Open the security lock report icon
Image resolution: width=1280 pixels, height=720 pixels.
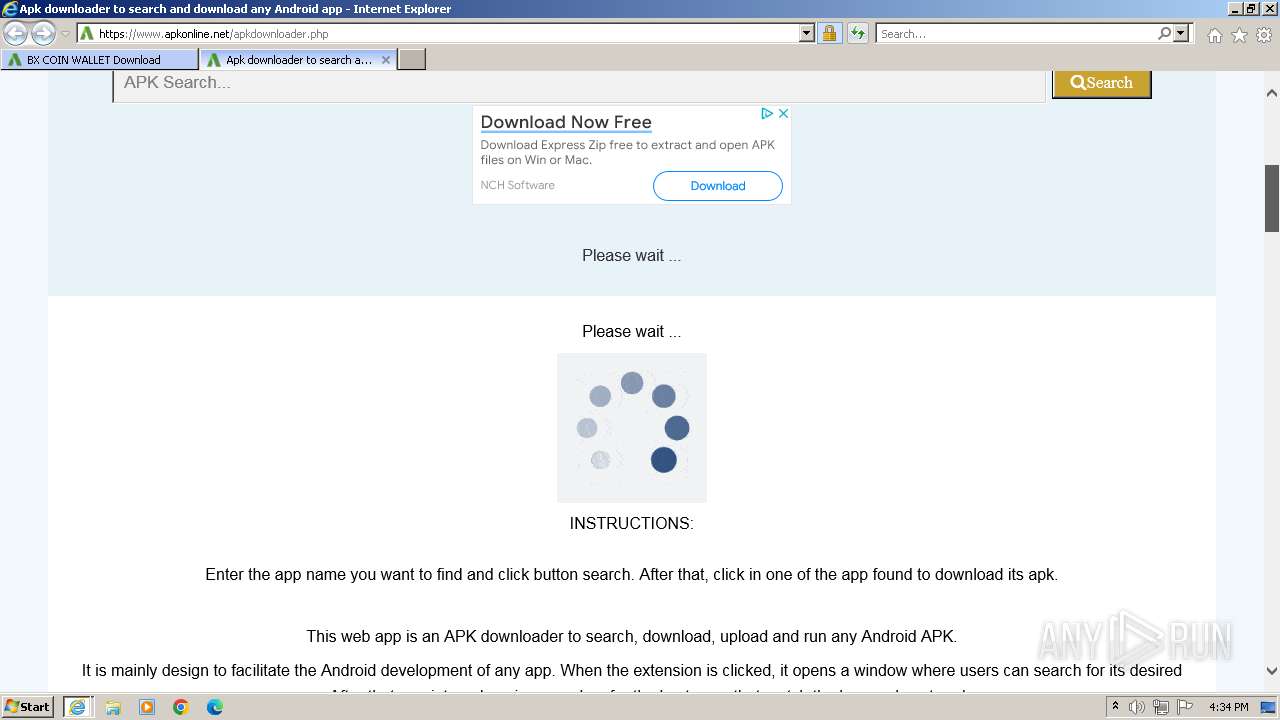click(829, 34)
